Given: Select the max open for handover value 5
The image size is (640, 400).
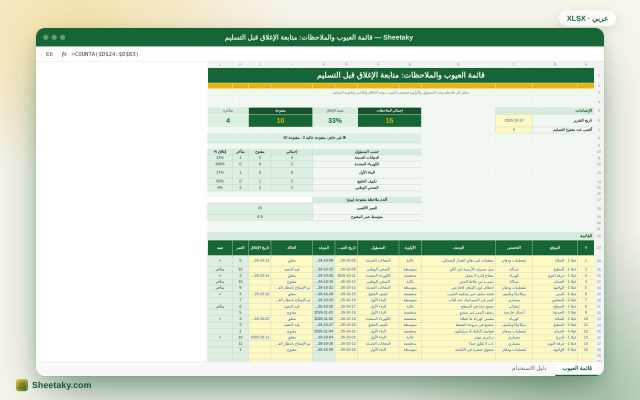Looking at the screenshot, I should (x=514, y=130).
